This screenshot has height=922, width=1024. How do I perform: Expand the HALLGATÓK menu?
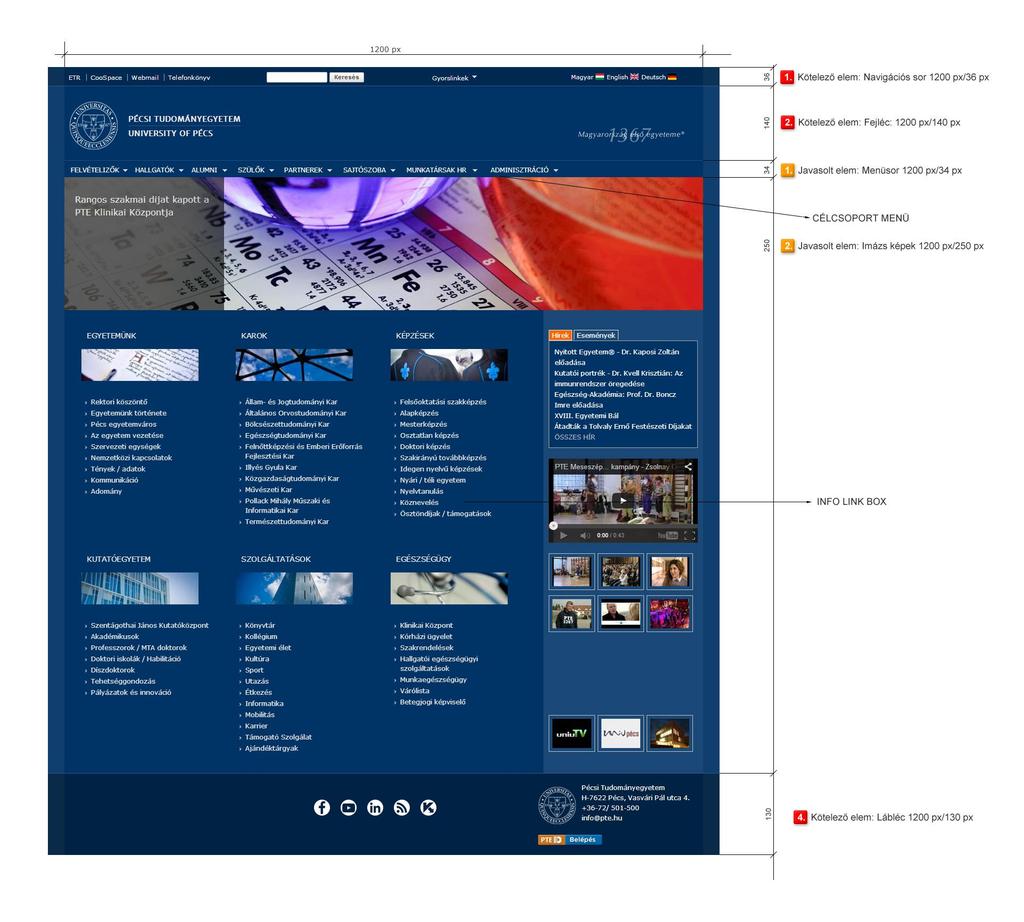[x=159, y=170]
